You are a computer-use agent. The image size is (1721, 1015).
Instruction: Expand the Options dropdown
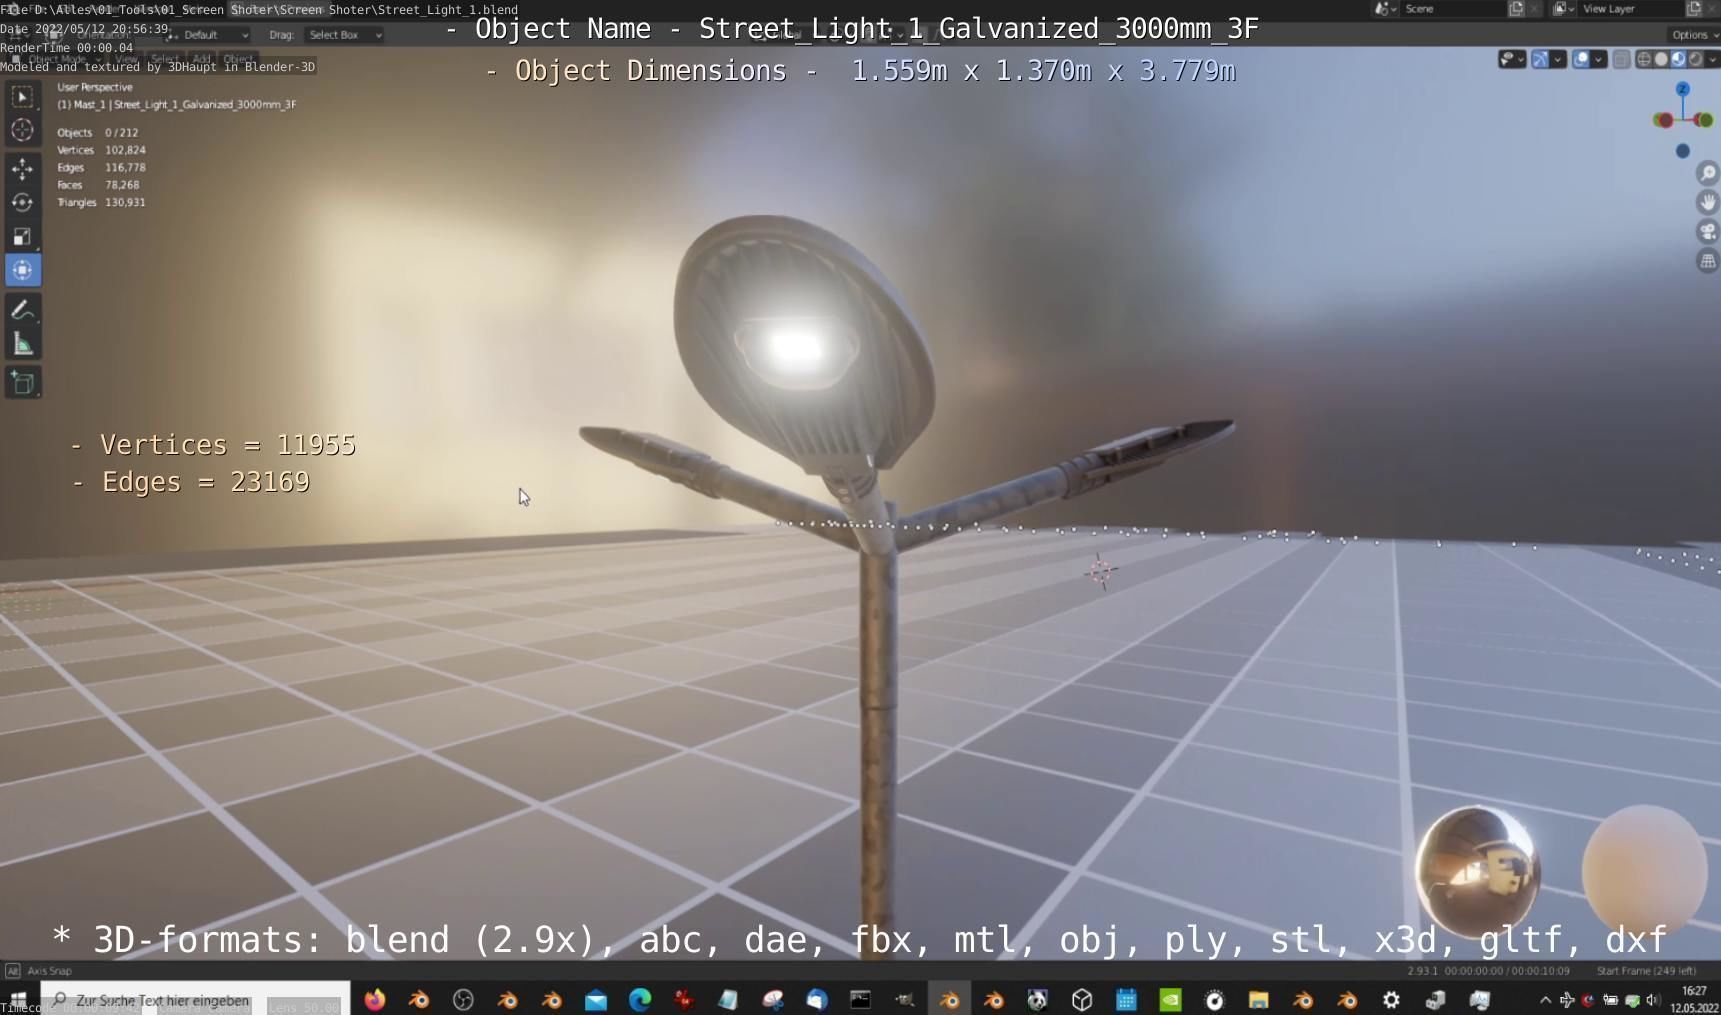click(1694, 35)
